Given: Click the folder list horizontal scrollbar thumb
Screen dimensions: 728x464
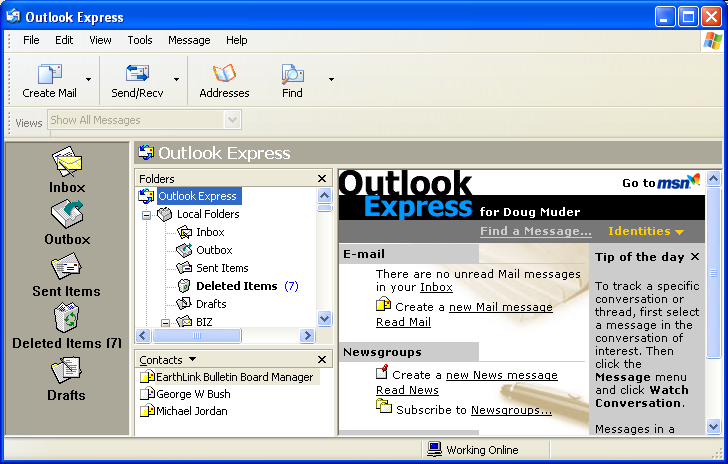Looking at the screenshot, I should pos(197,335).
